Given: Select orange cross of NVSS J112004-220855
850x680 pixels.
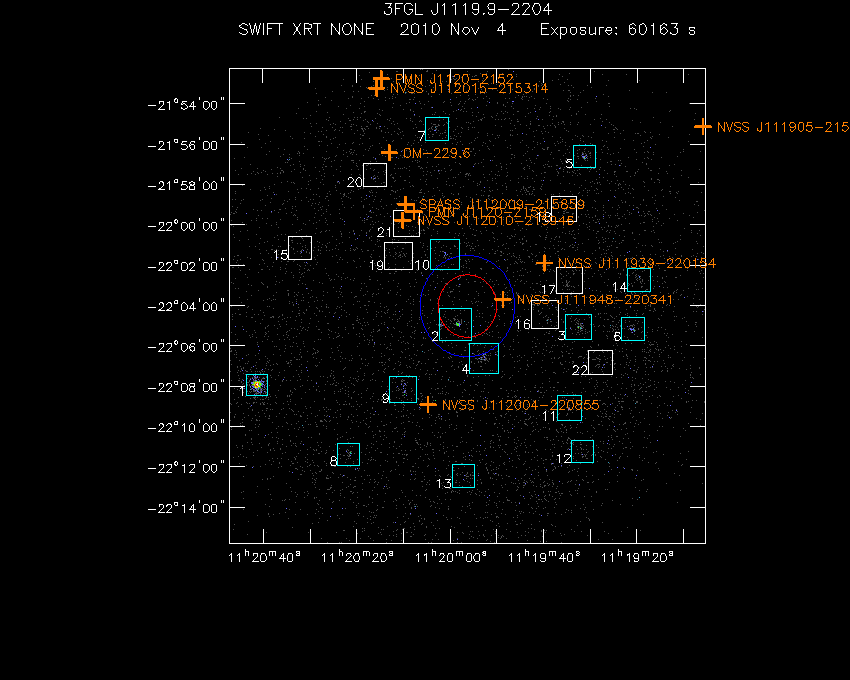Looking at the screenshot, I should coord(428,405).
